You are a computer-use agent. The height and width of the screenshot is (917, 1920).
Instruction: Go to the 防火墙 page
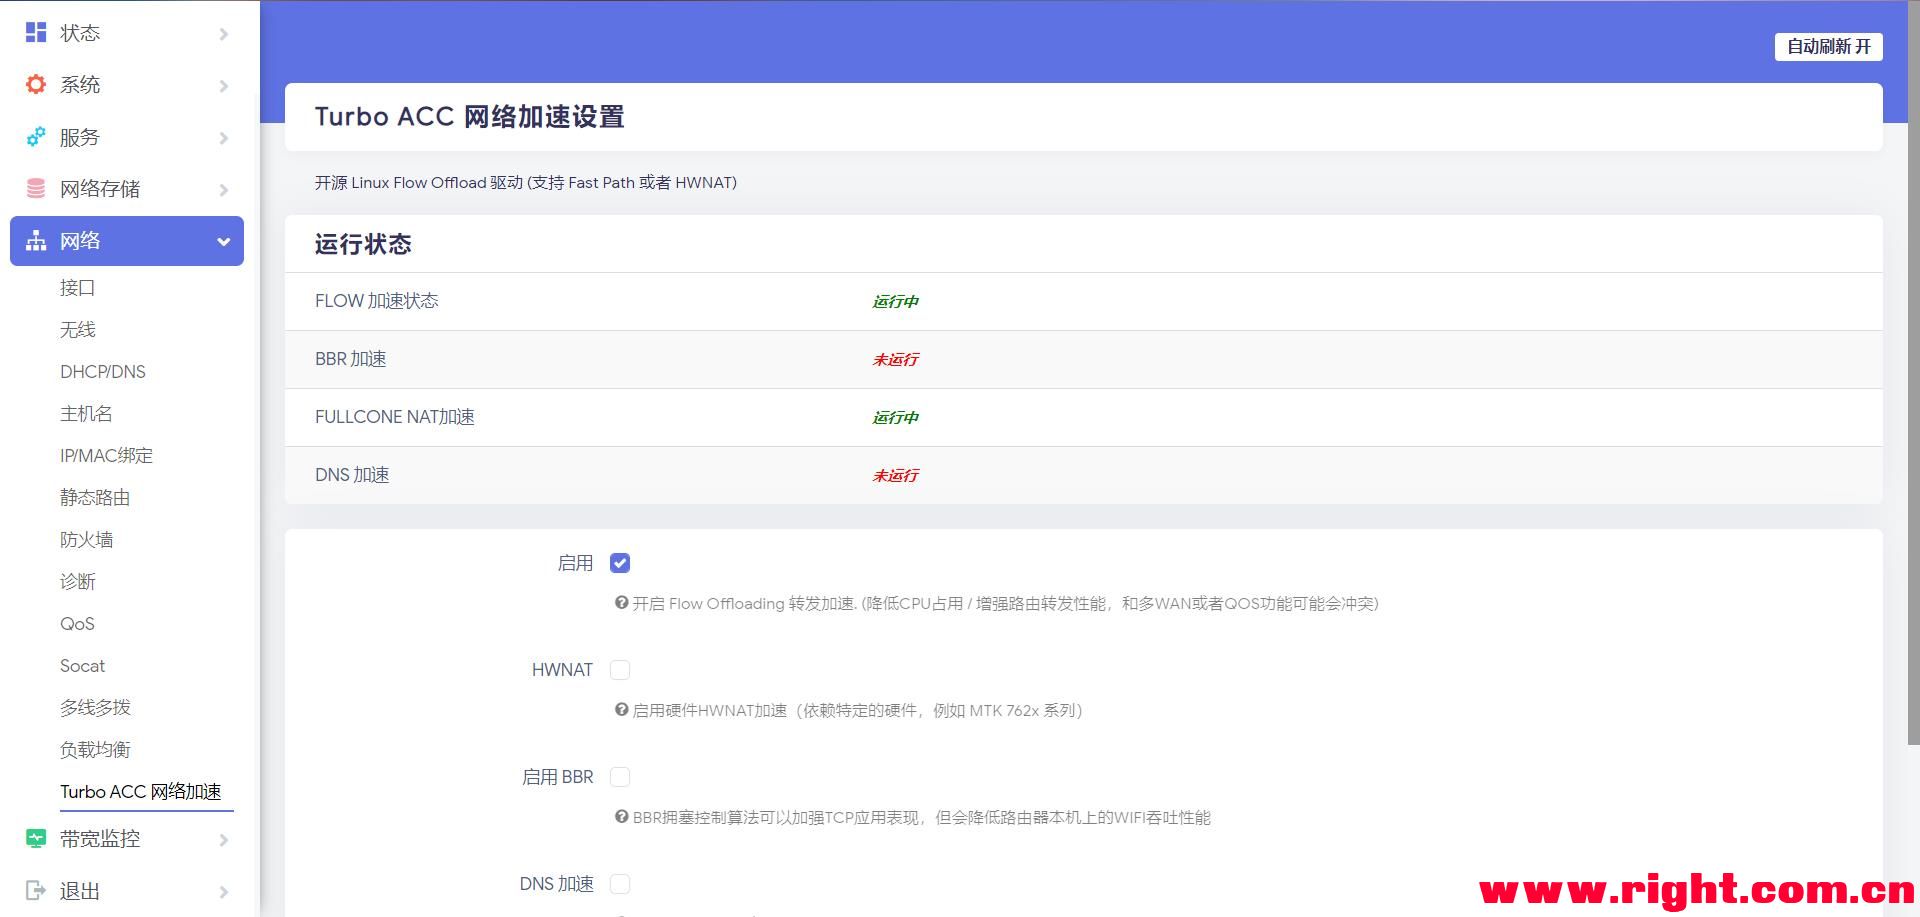86,540
